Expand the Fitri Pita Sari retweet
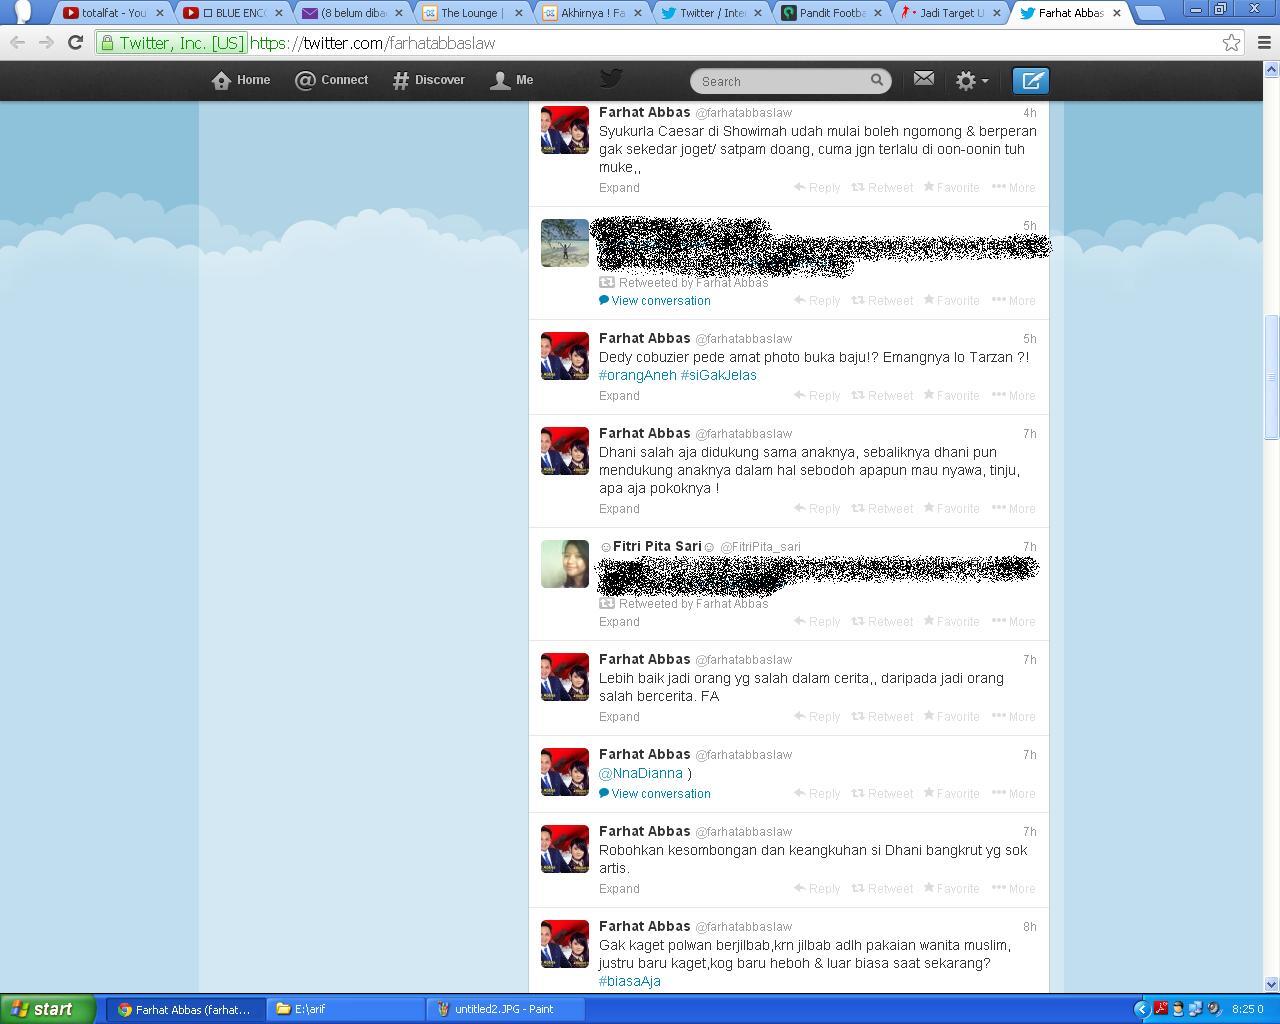The height and width of the screenshot is (1024, 1280). 619,622
